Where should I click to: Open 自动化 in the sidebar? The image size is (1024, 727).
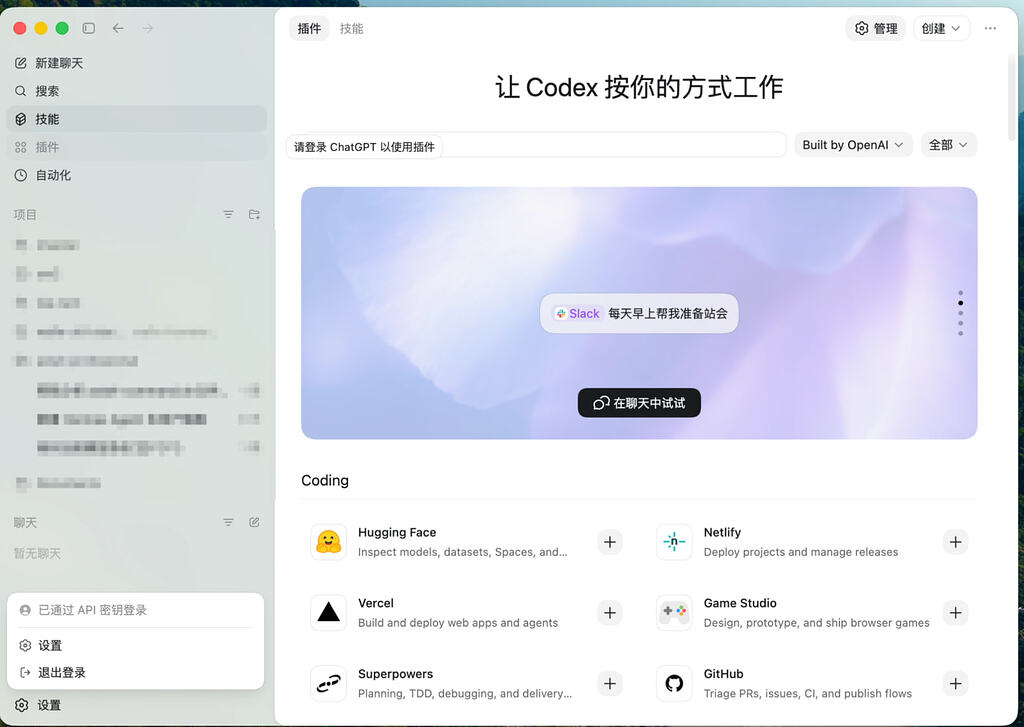point(136,175)
